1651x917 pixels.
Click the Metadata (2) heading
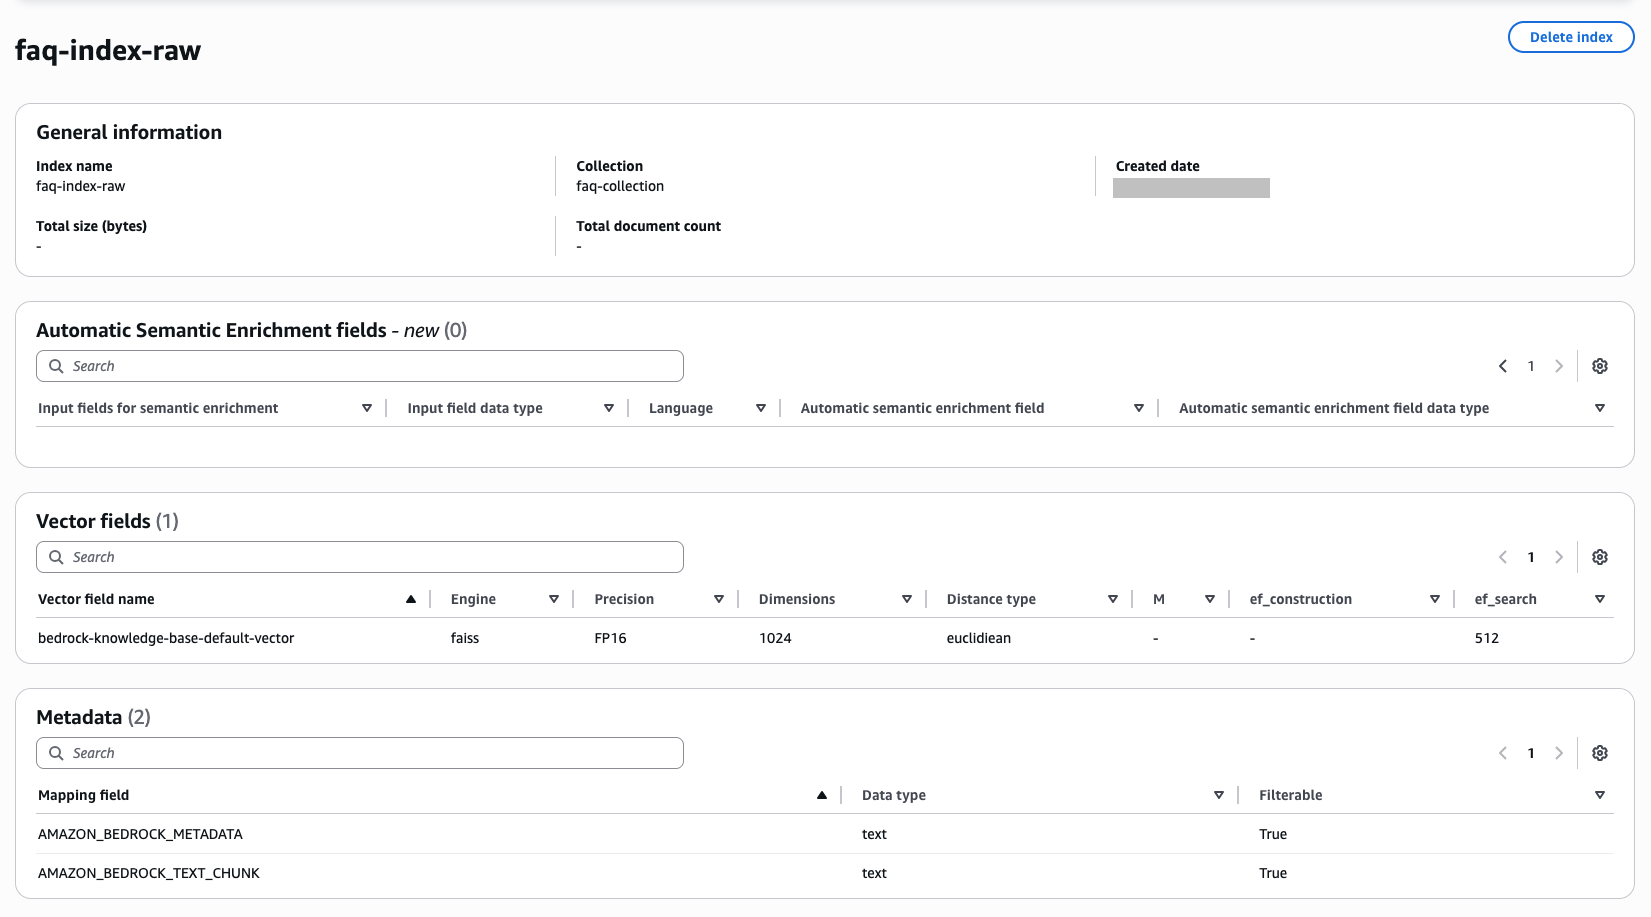[93, 717]
